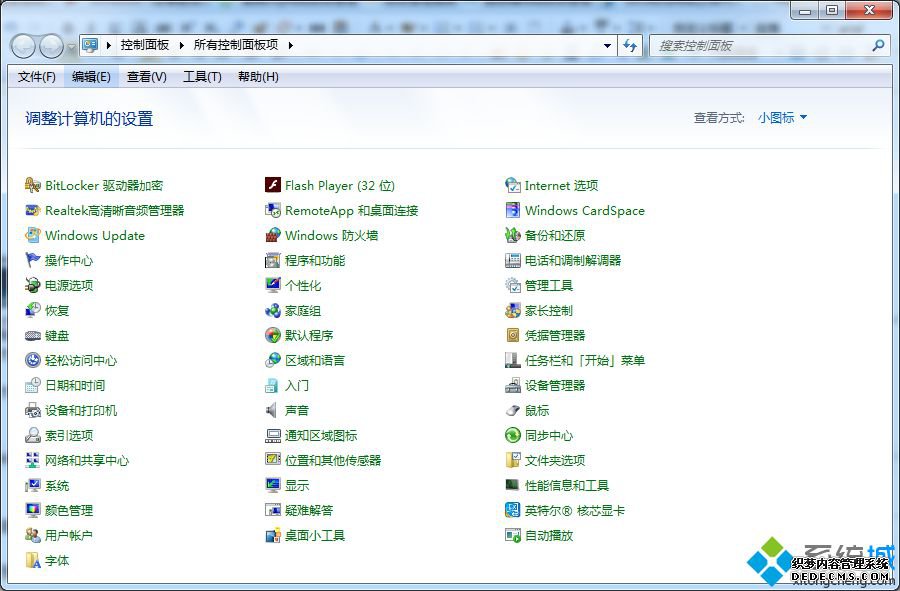The height and width of the screenshot is (591, 900).
Task: Open recent pages dropdown beside forward button
Action: coord(71,46)
